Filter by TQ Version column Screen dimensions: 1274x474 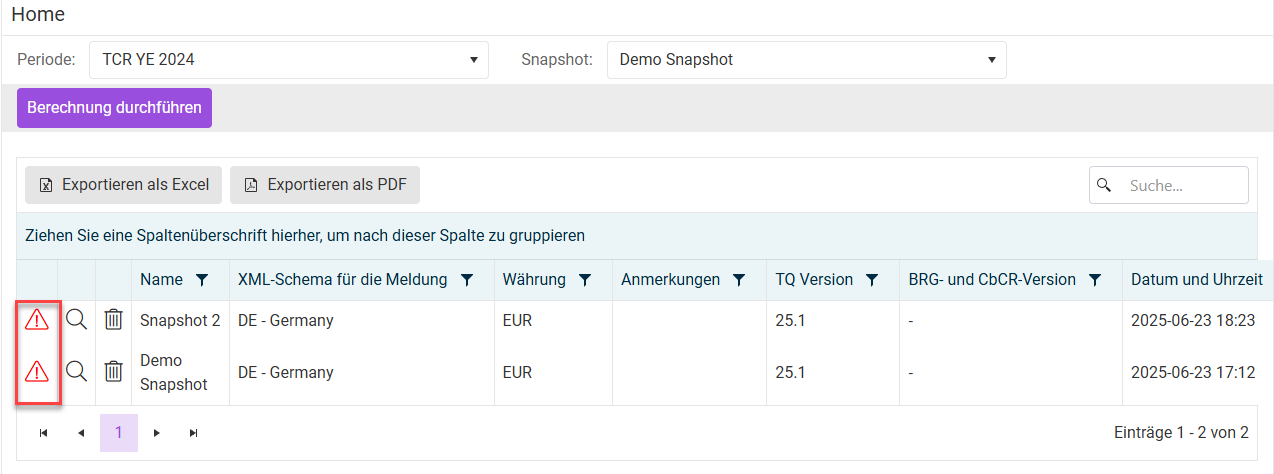tap(872, 280)
